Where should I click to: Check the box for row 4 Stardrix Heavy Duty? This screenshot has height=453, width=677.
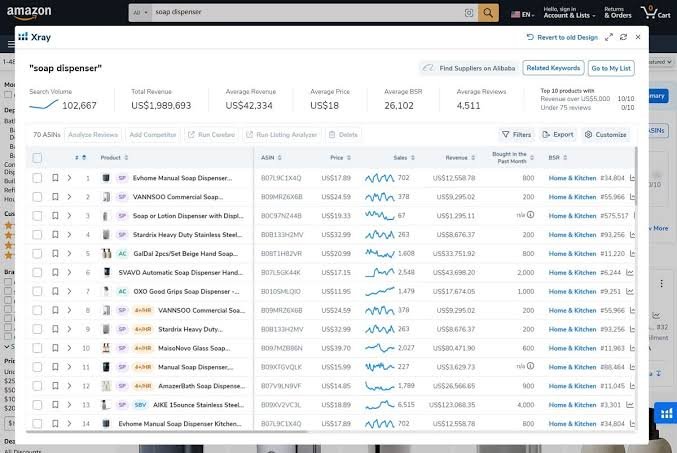[37, 234]
